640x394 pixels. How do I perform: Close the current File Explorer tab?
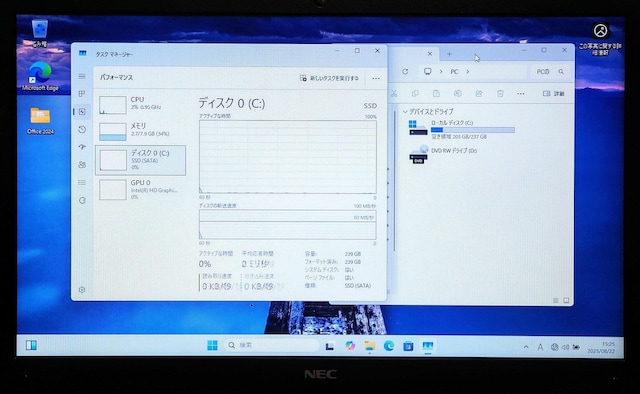[430, 53]
